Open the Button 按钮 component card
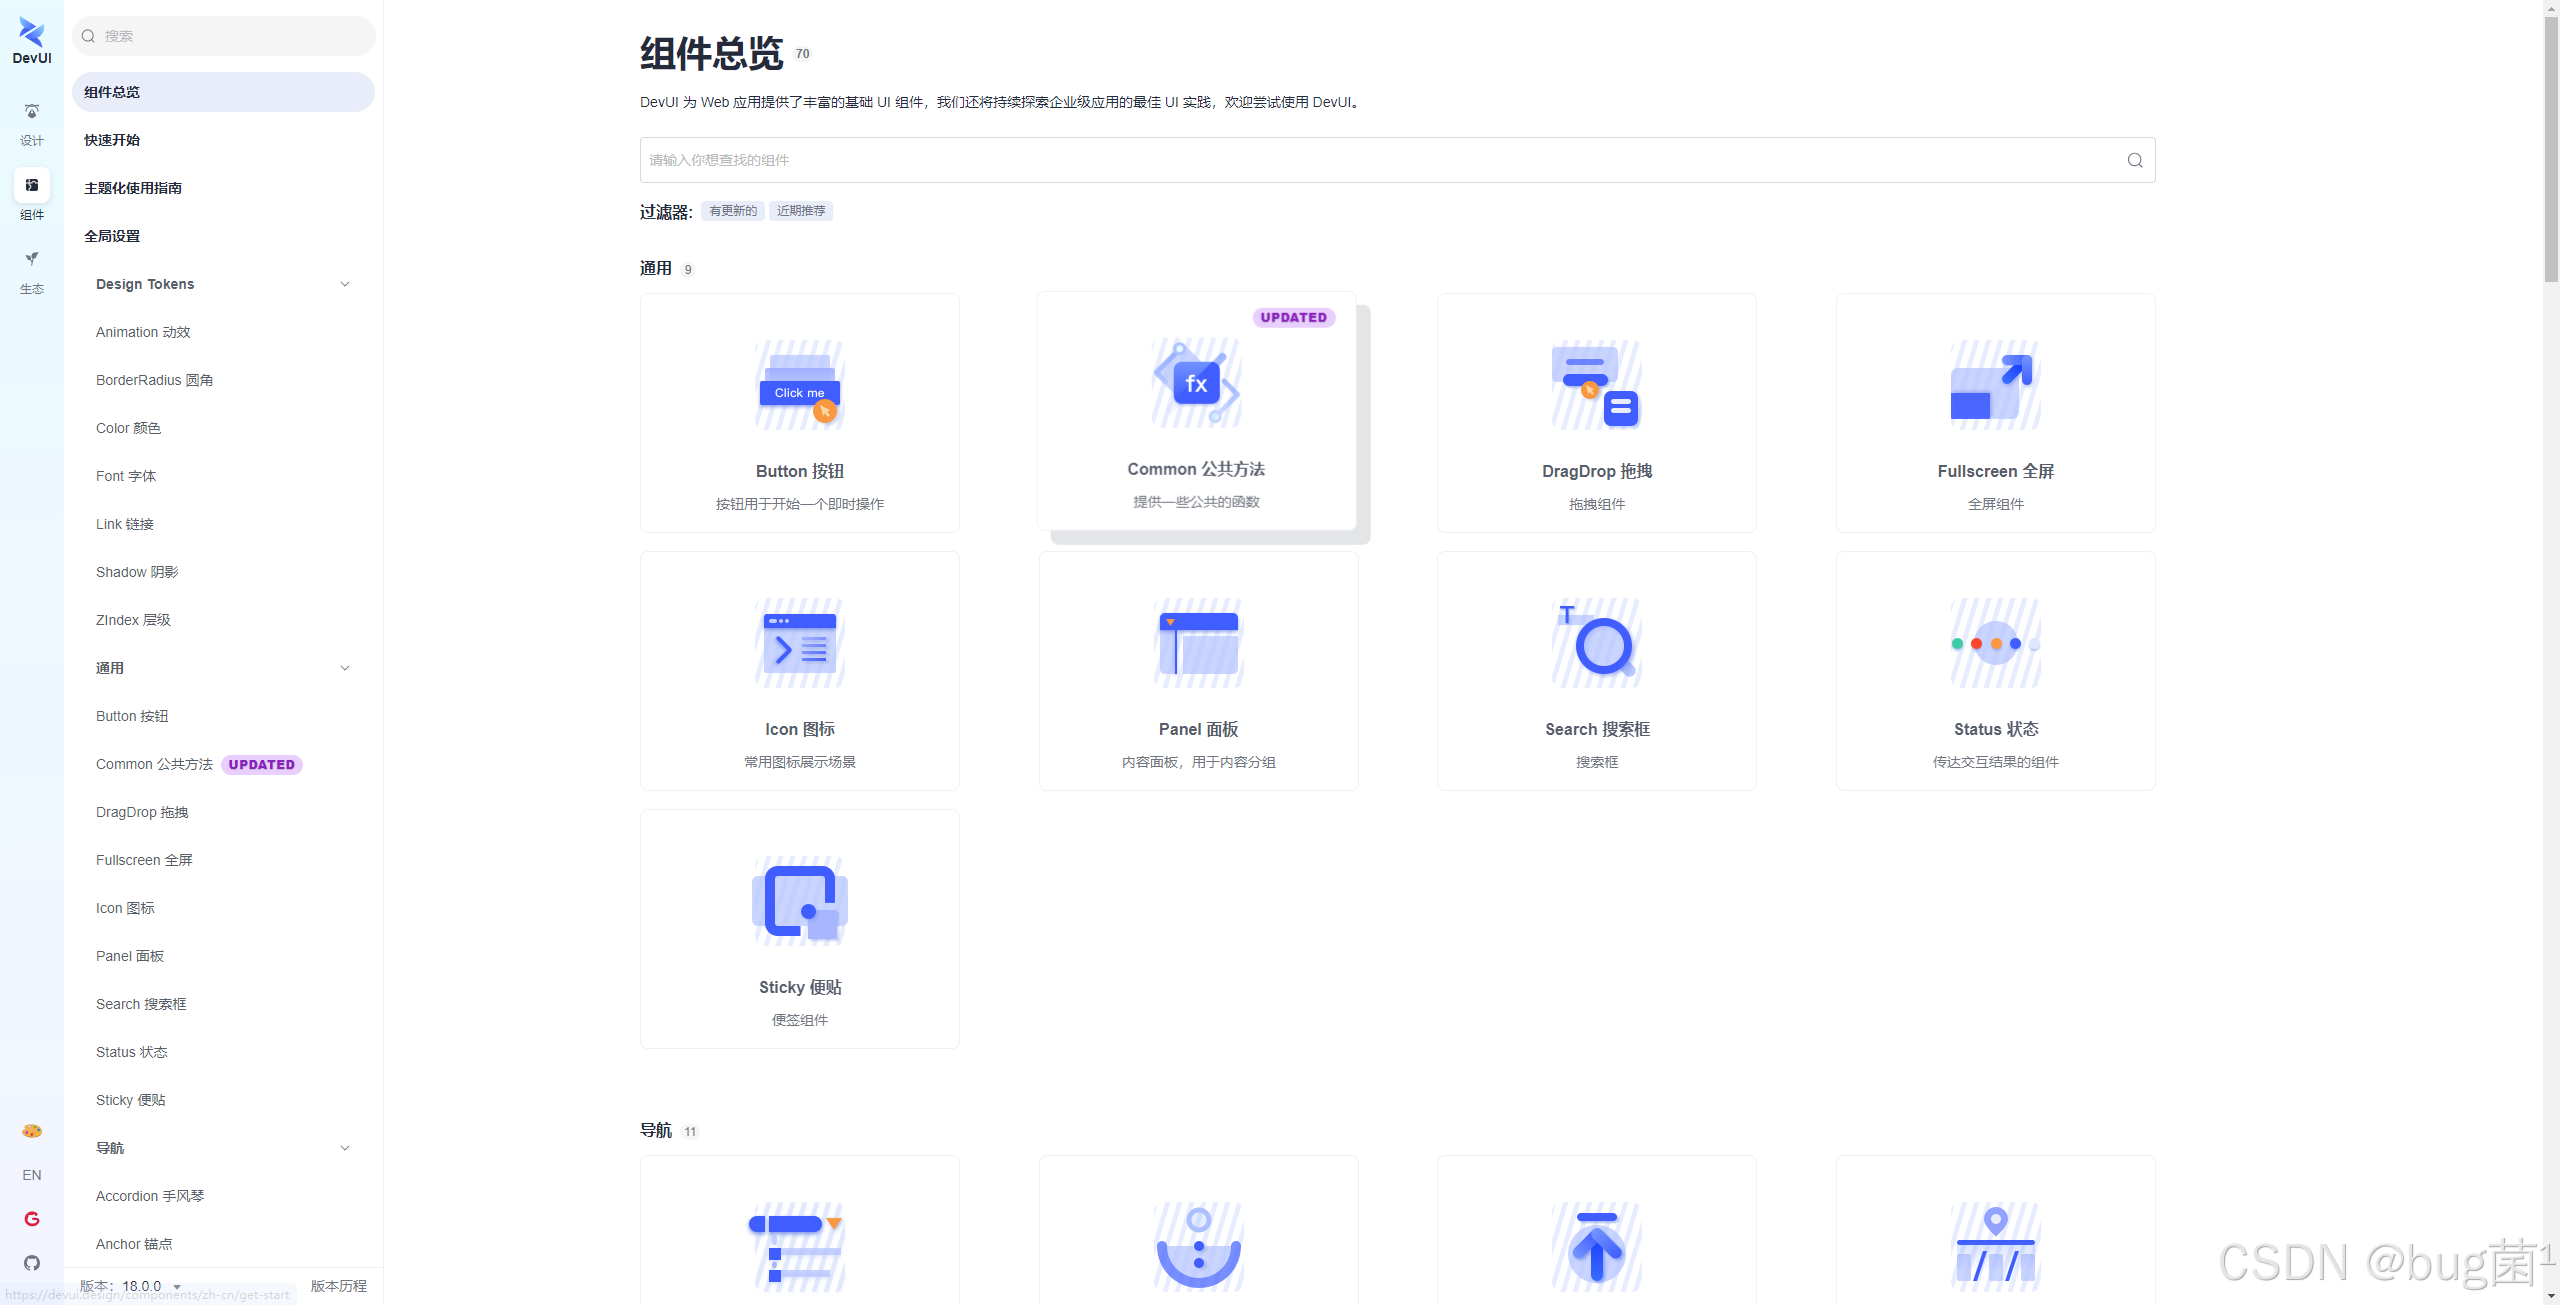This screenshot has width=2560, height=1305. click(799, 413)
